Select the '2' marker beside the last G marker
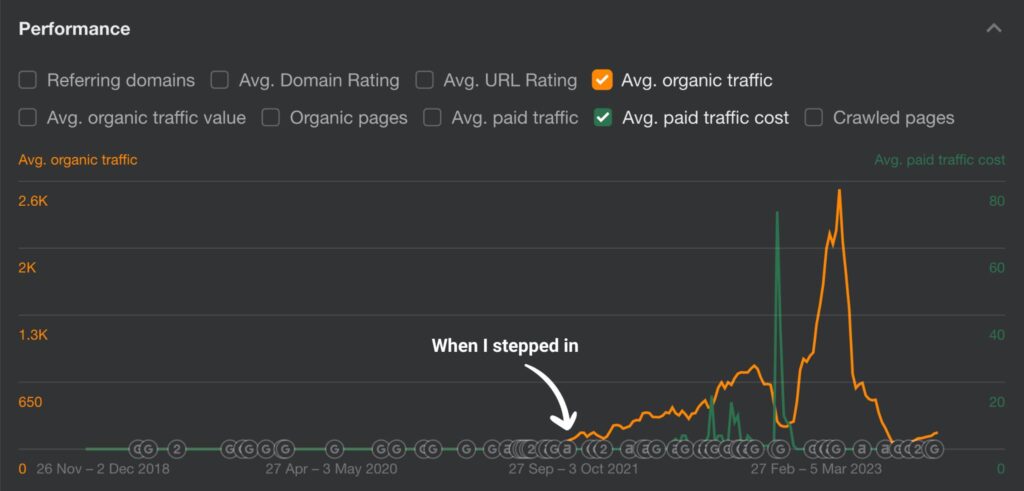The image size is (1024, 491). tap(918, 449)
